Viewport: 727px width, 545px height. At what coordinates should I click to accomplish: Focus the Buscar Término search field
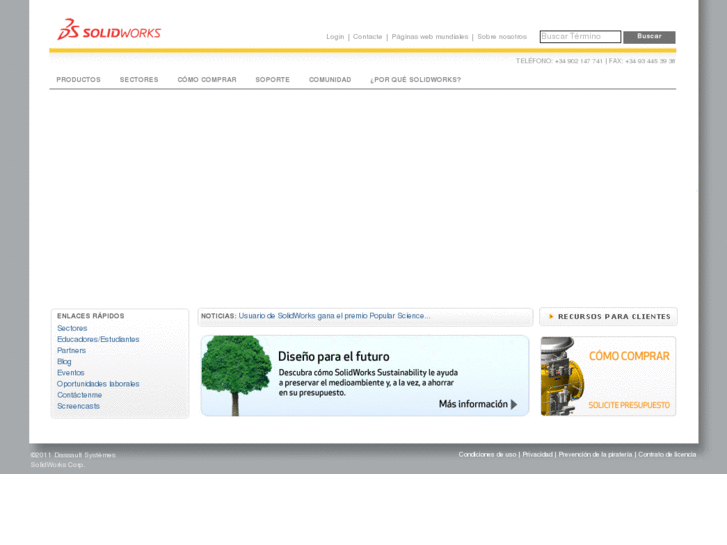(x=580, y=37)
